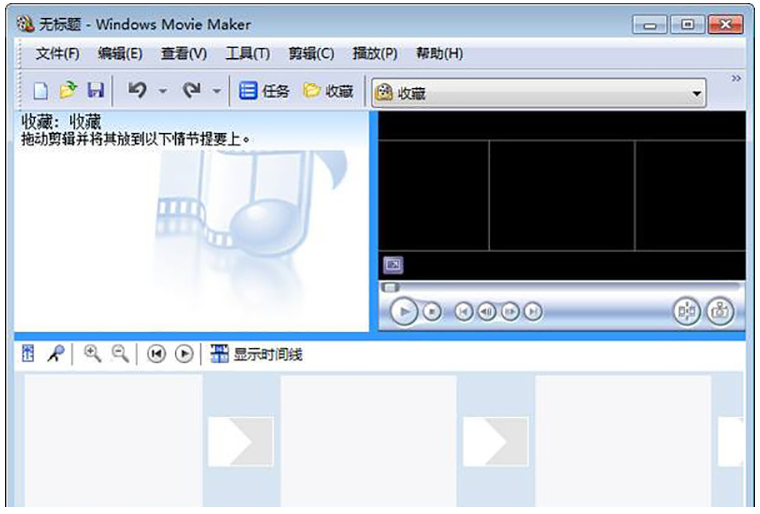Click the New Project icon
Image resolution: width=760 pixels, height=514 pixels.
(x=40, y=91)
